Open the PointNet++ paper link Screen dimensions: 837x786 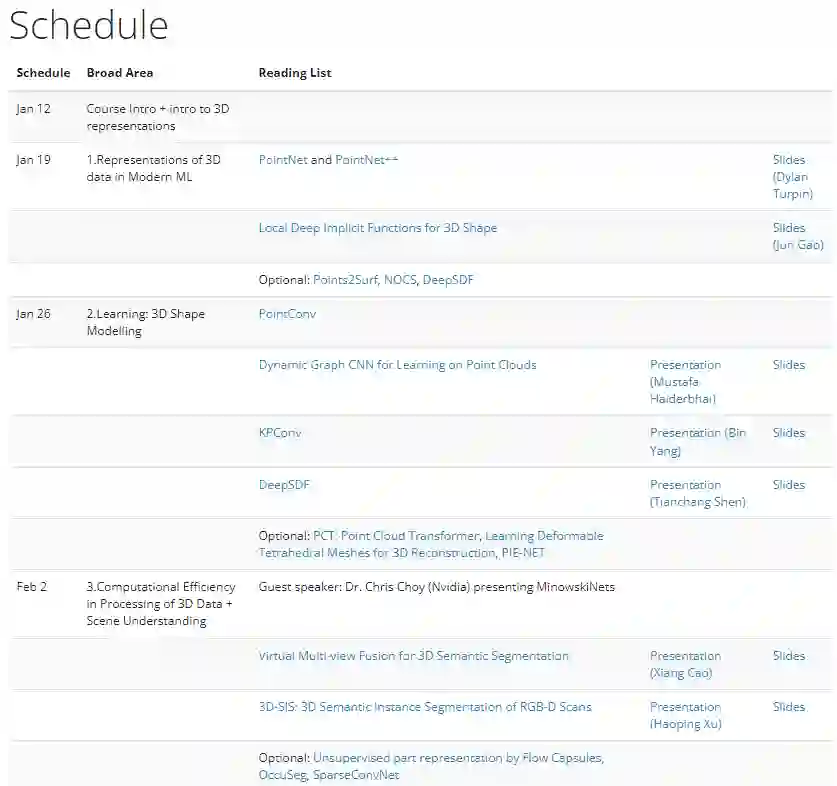[x=366, y=160]
